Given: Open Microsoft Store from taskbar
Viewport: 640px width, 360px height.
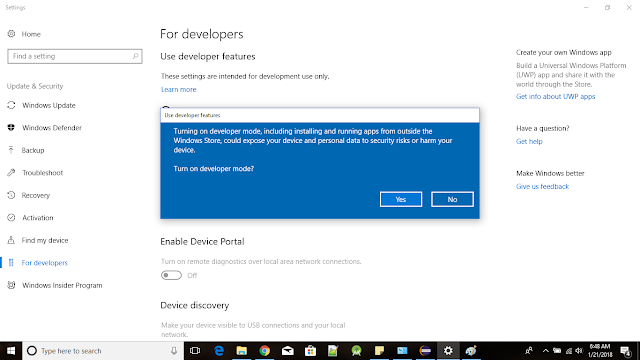Looking at the screenshot, I should coord(310,351).
